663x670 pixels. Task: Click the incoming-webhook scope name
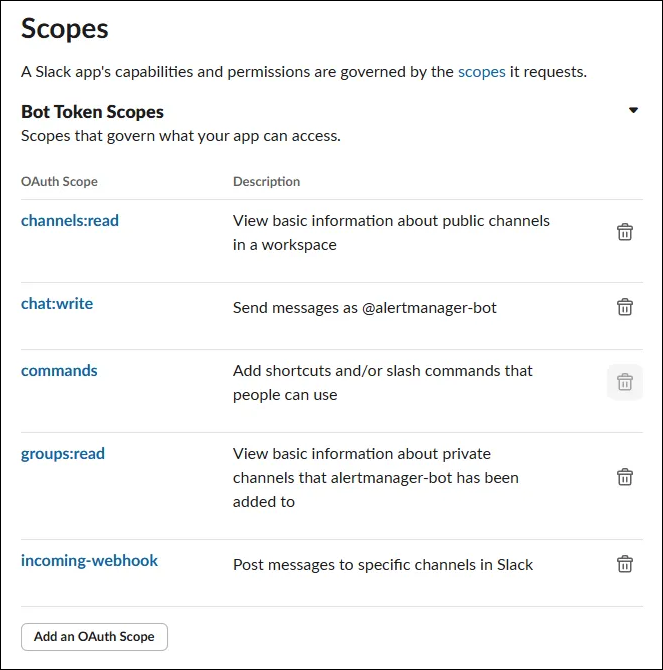tap(89, 560)
